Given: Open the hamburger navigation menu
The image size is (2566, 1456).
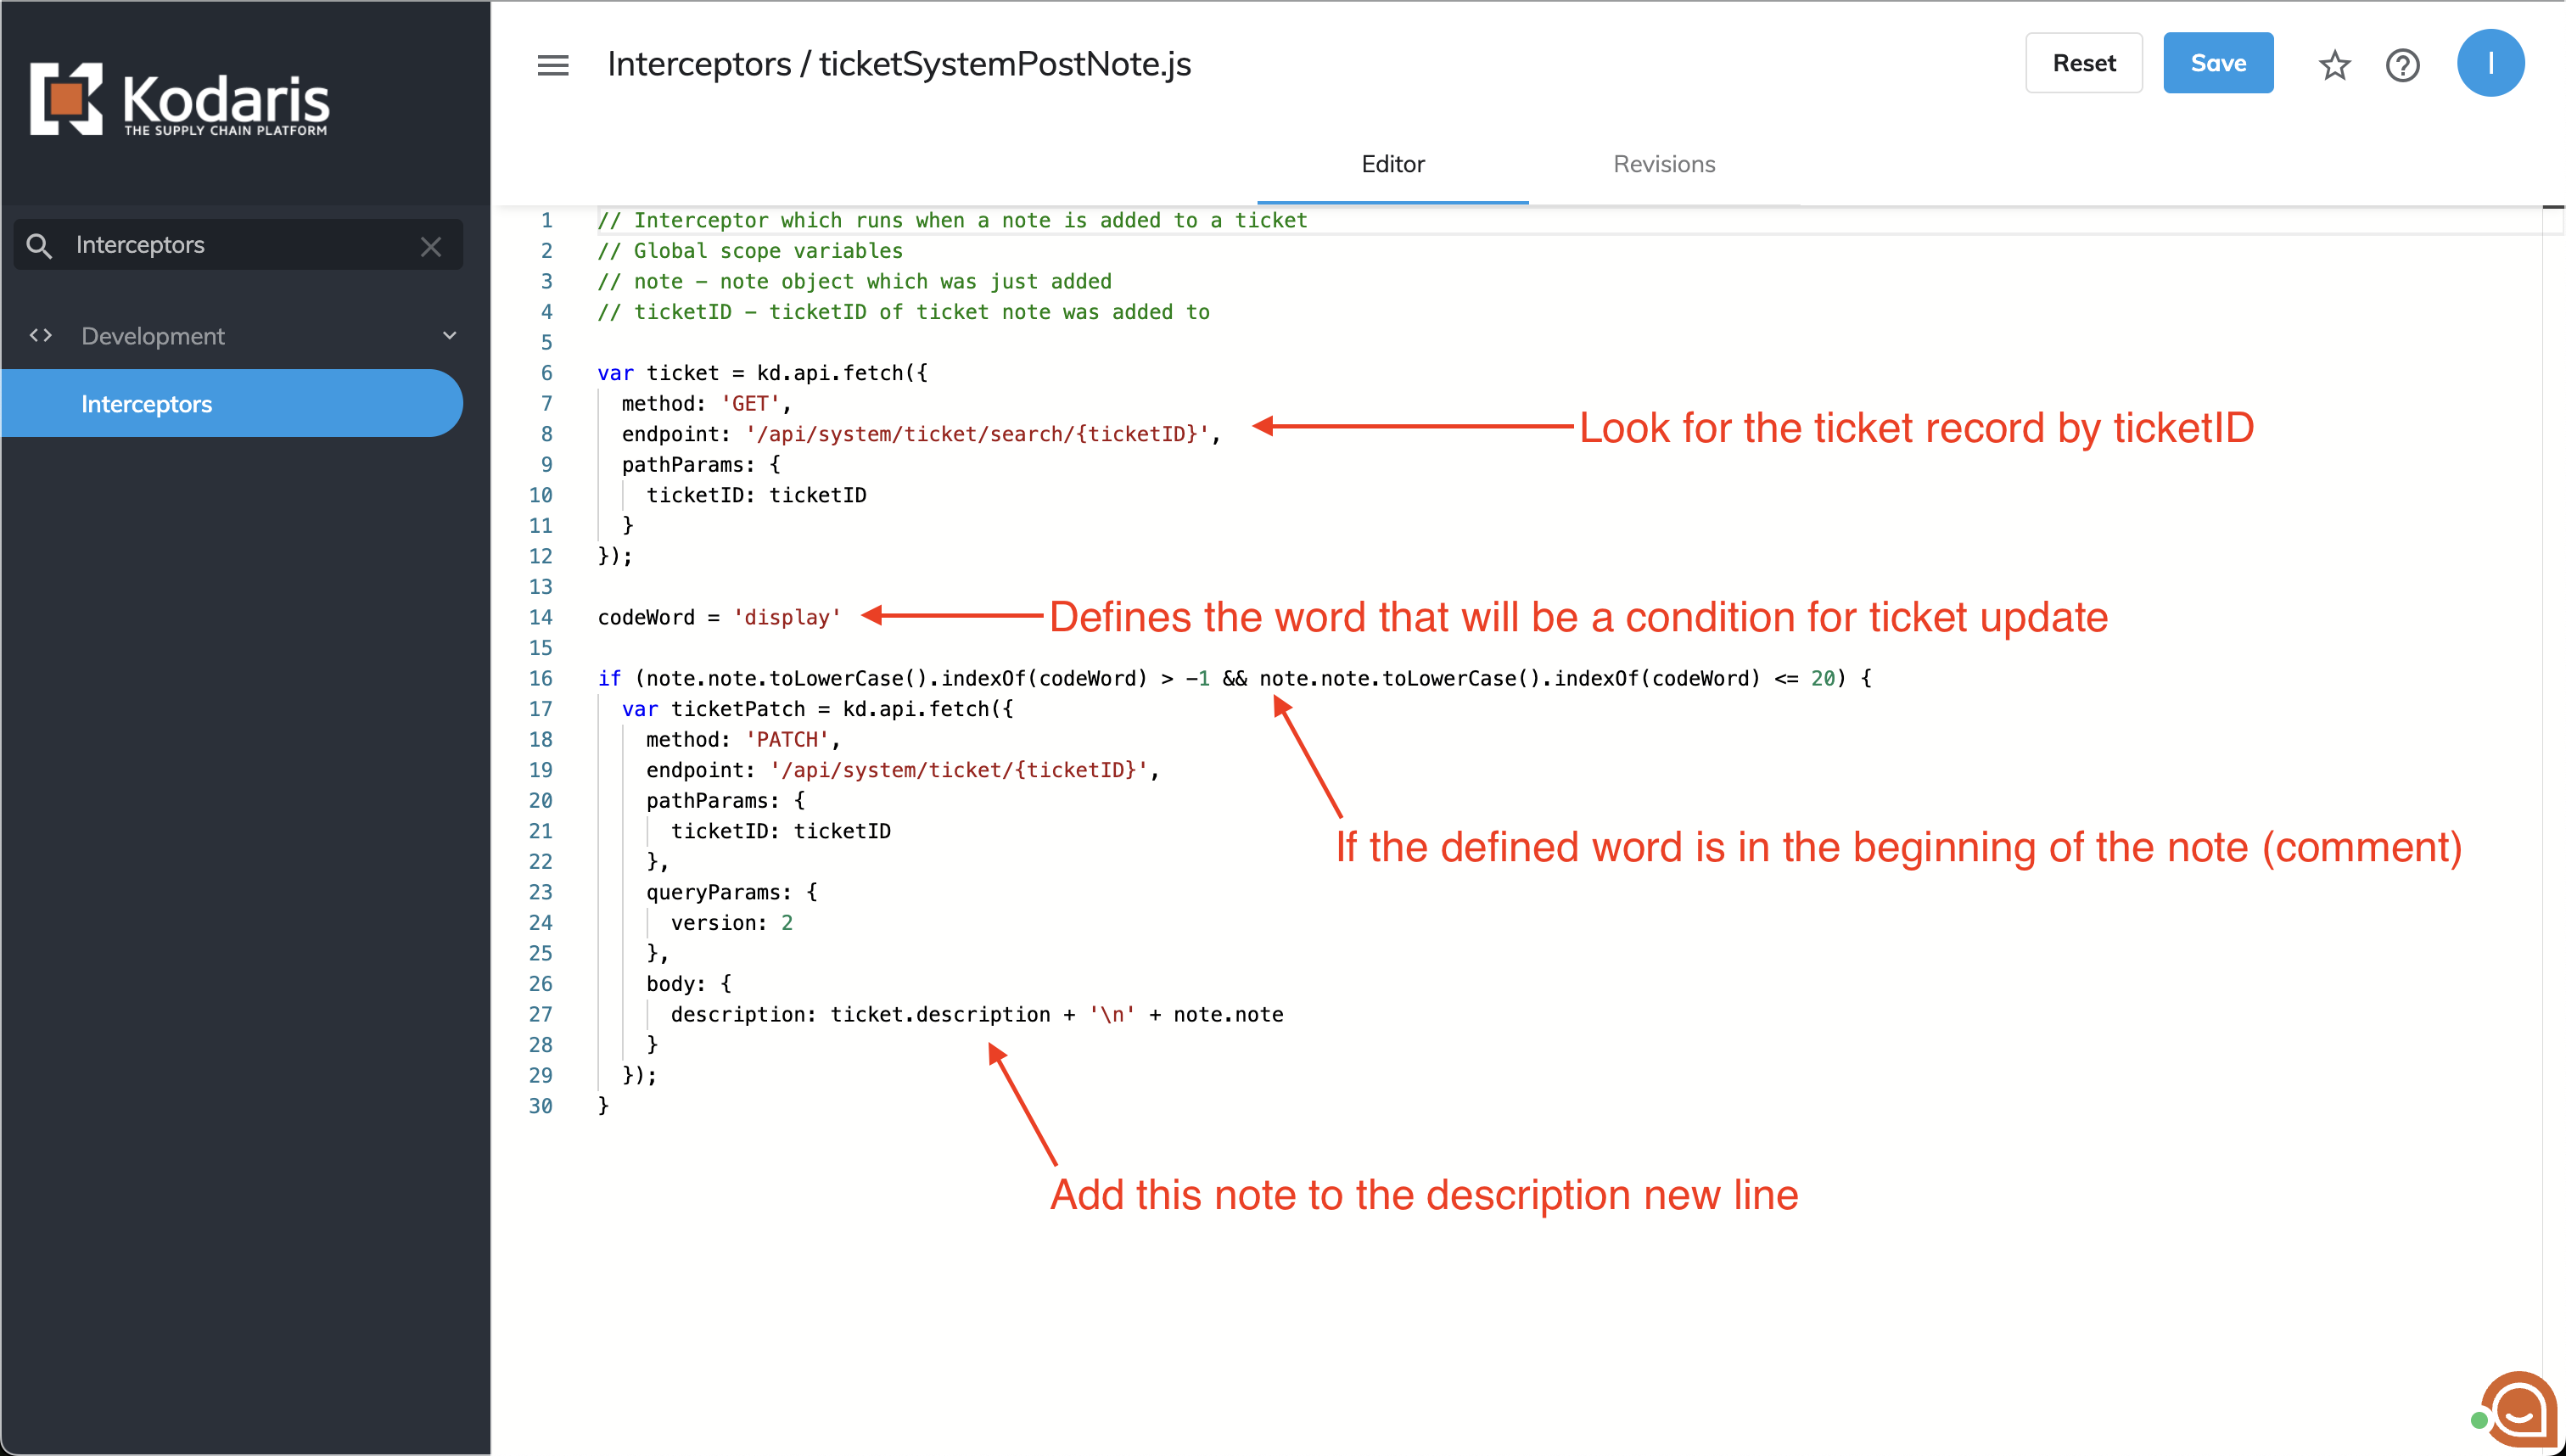Looking at the screenshot, I should [x=552, y=65].
